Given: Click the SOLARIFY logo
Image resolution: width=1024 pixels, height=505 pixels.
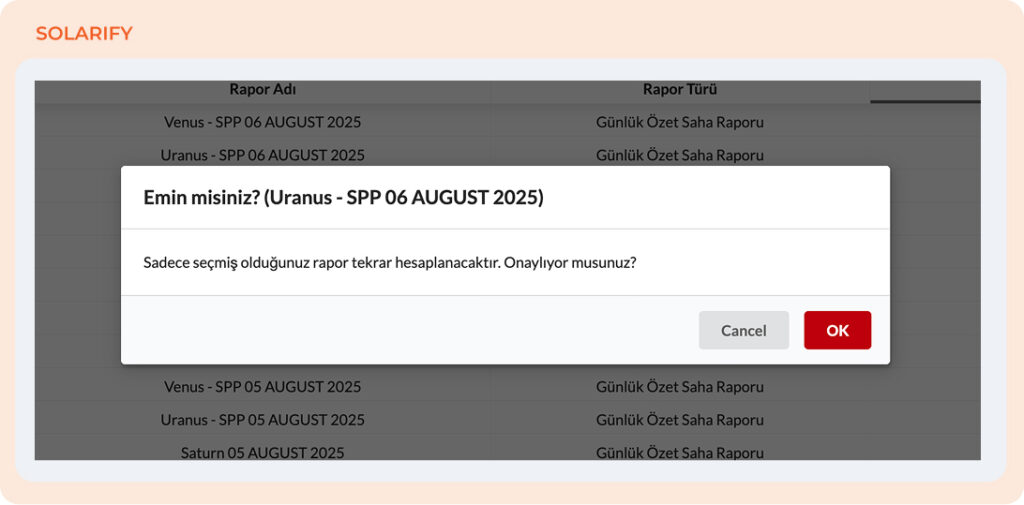Looking at the screenshot, I should click(x=84, y=34).
